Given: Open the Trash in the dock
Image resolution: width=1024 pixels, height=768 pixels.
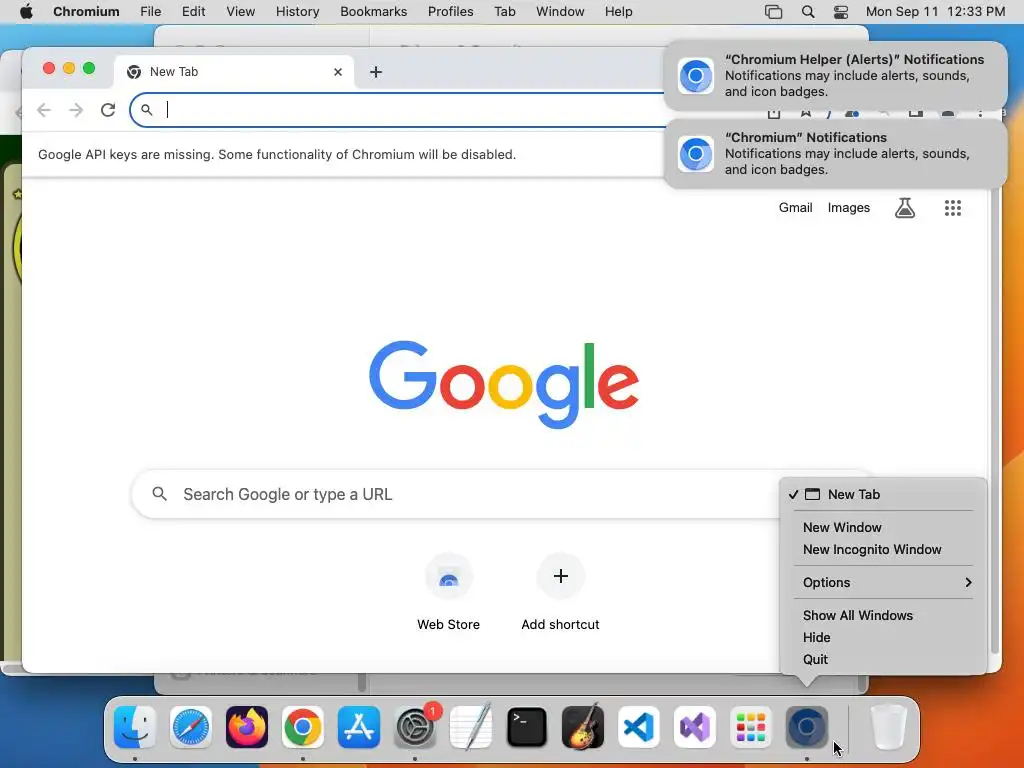Looking at the screenshot, I should 889,726.
